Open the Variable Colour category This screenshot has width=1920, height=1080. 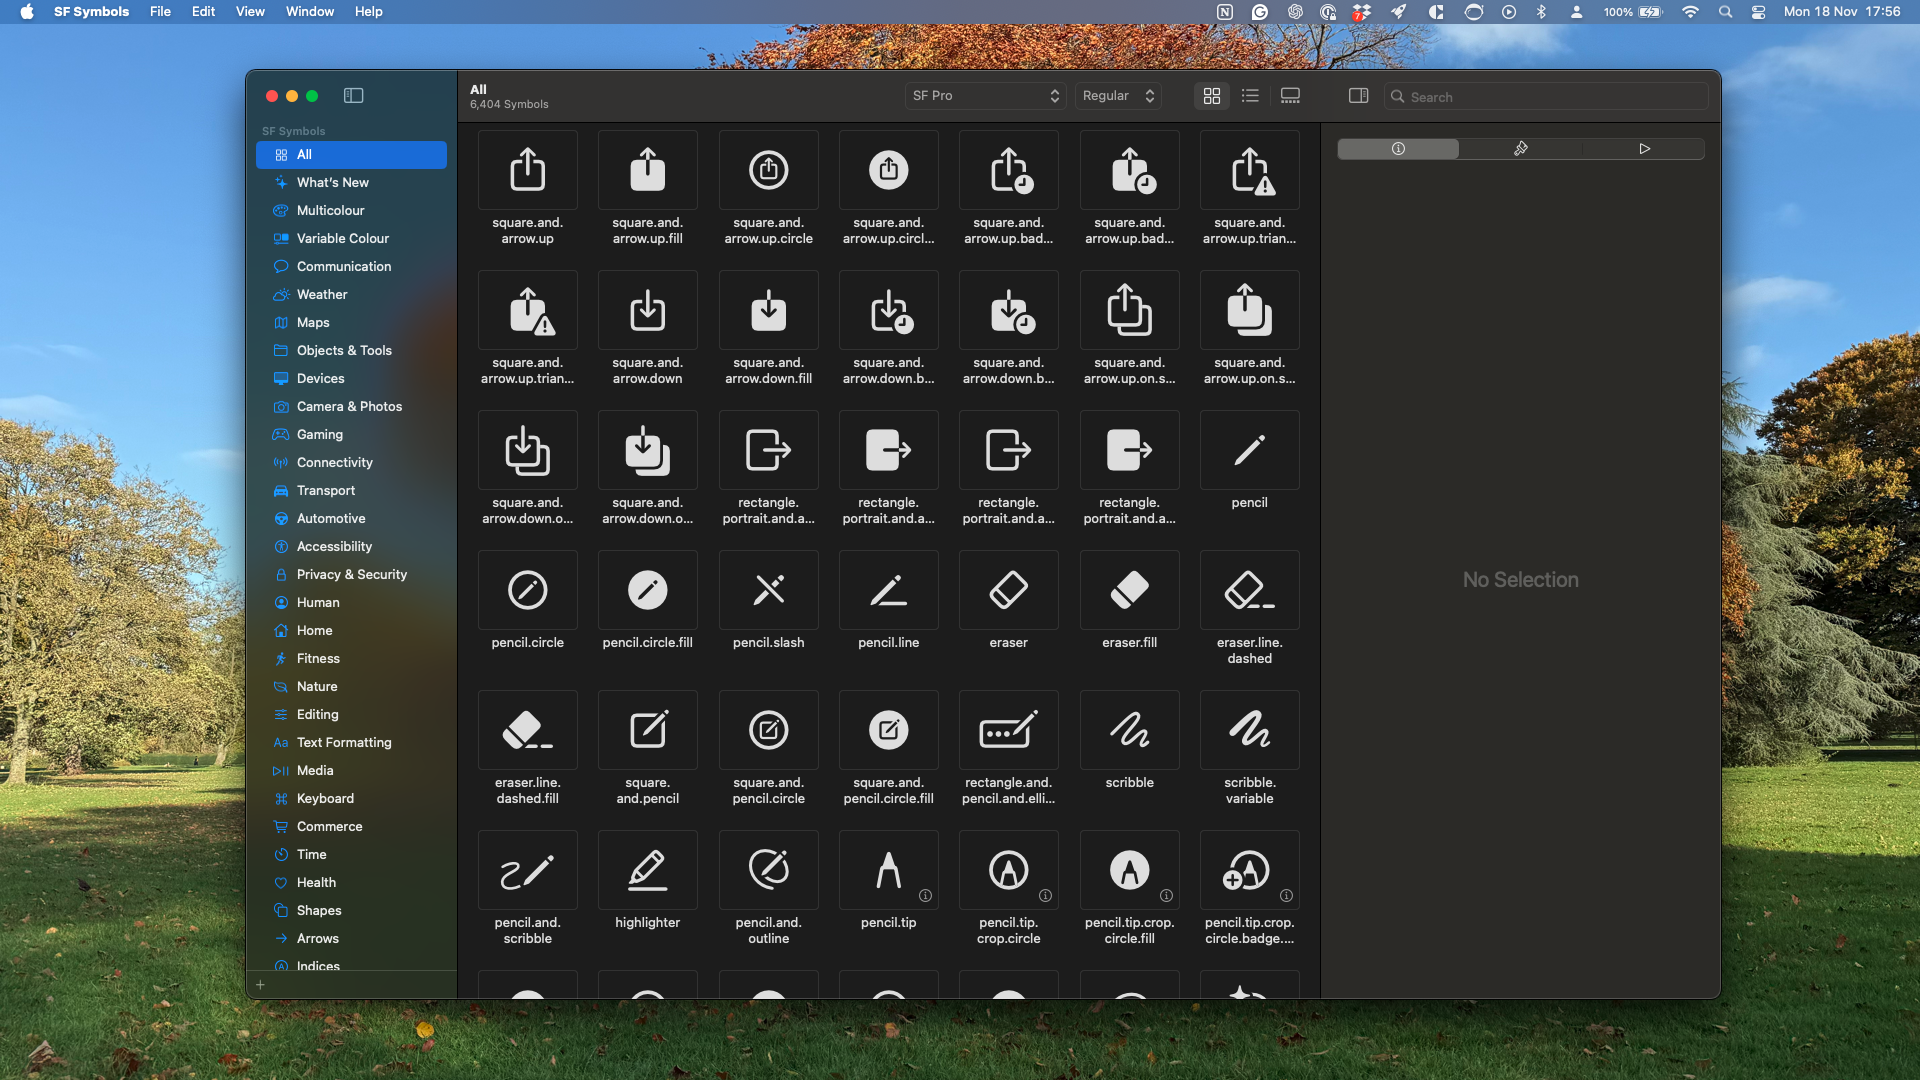click(351, 239)
